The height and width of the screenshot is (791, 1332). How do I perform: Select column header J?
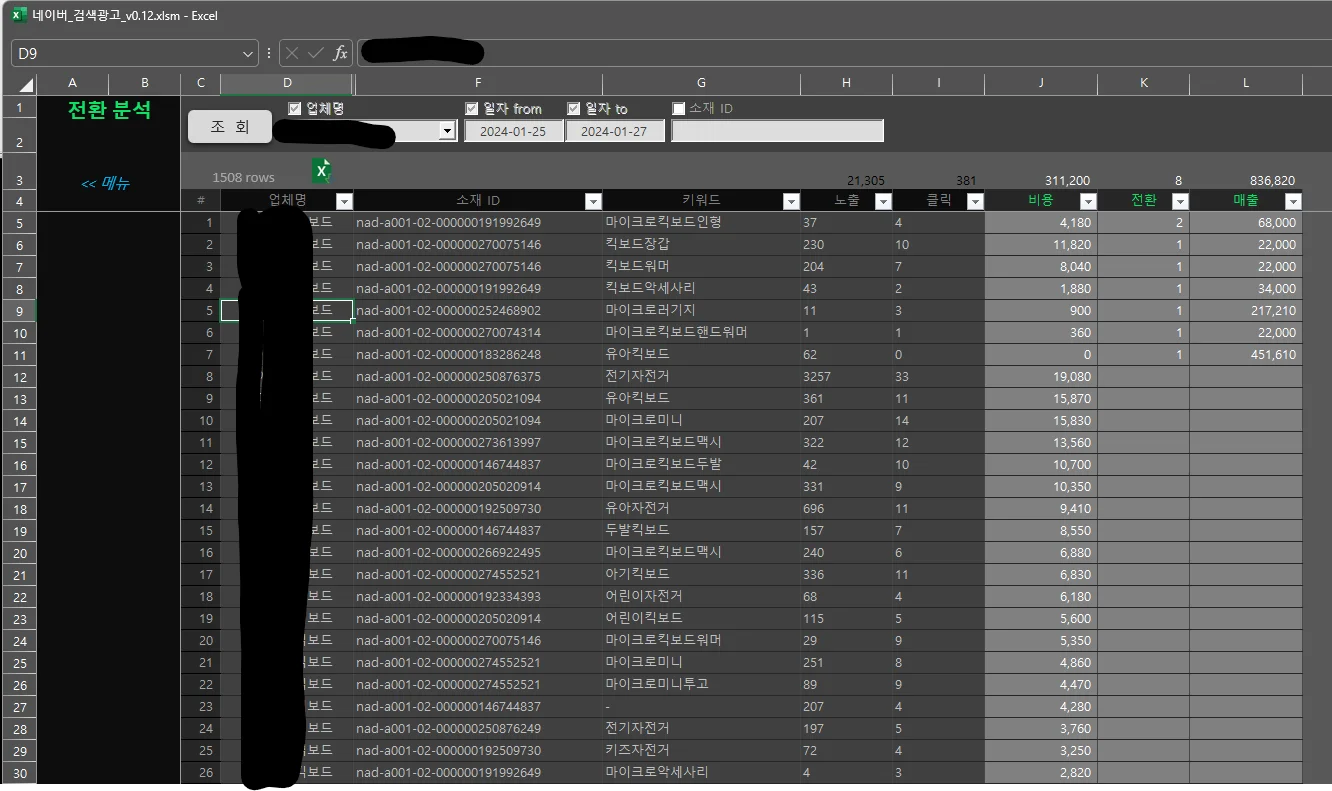[x=1041, y=83]
